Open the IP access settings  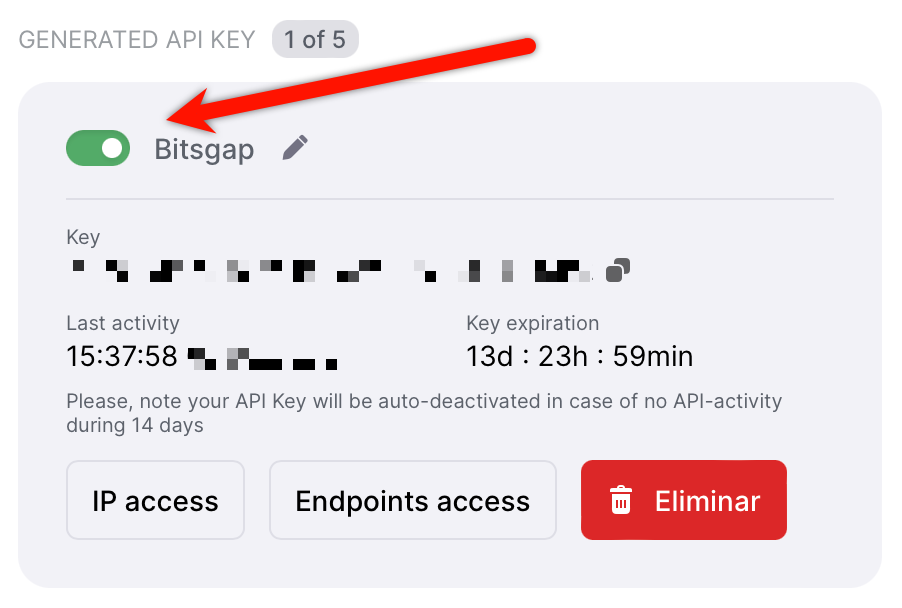coord(155,500)
